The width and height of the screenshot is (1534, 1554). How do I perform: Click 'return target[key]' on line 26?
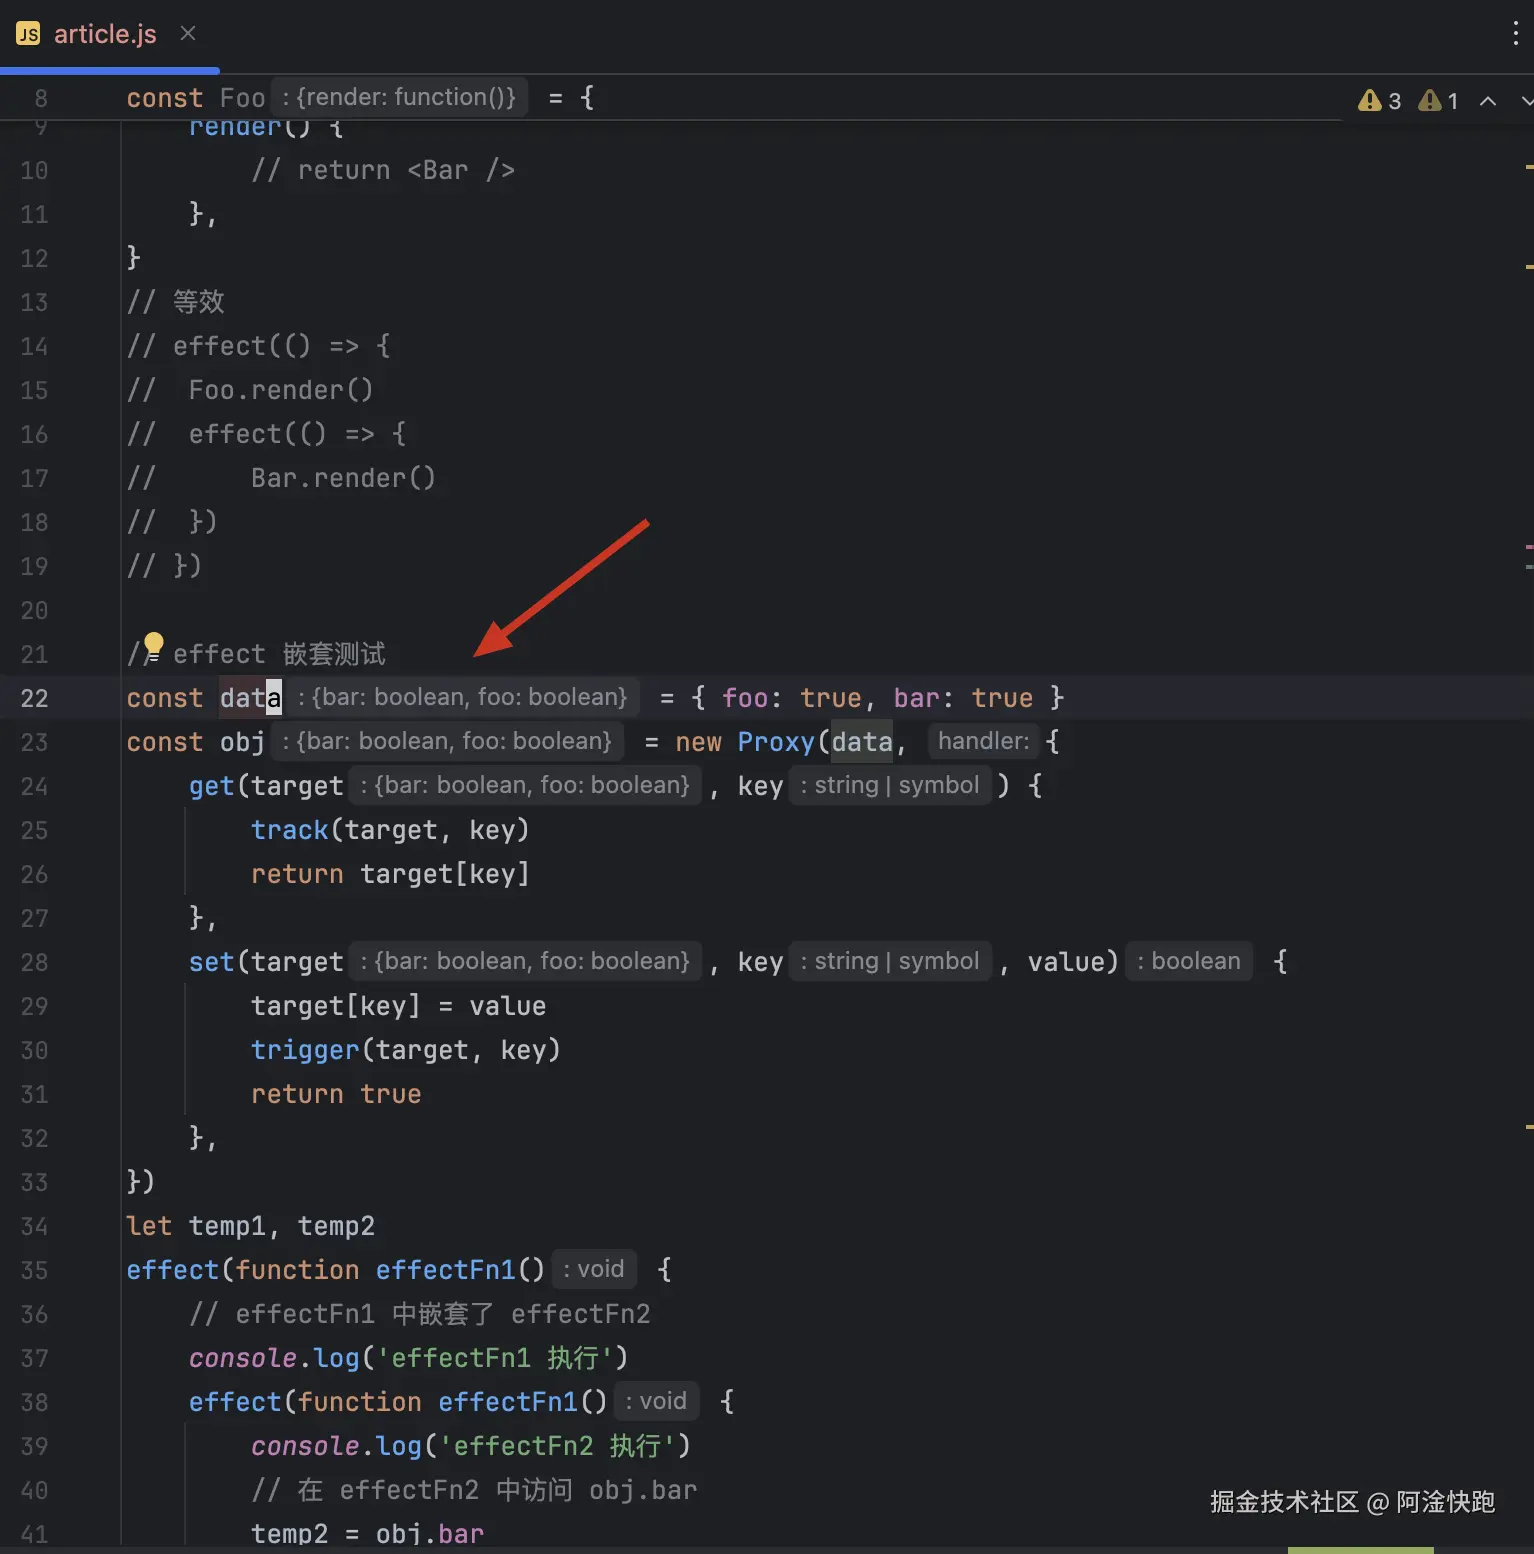tap(390, 874)
